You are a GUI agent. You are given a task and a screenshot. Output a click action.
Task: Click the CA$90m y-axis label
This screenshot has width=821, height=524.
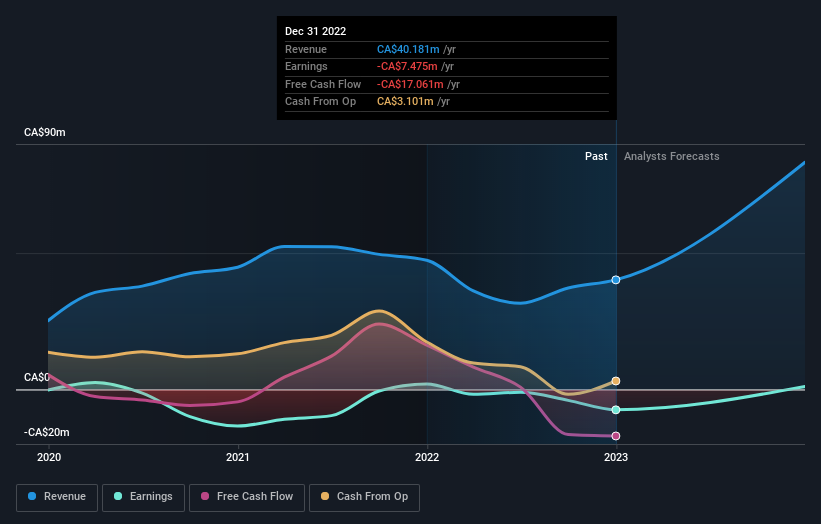(45, 132)
